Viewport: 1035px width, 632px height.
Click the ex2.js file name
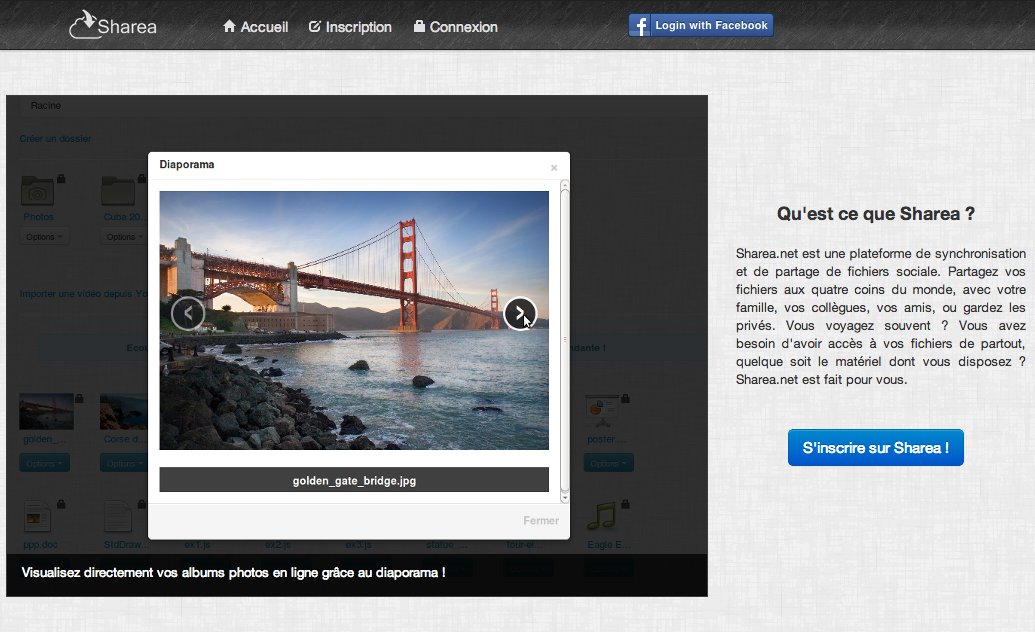tap(278, 545)
